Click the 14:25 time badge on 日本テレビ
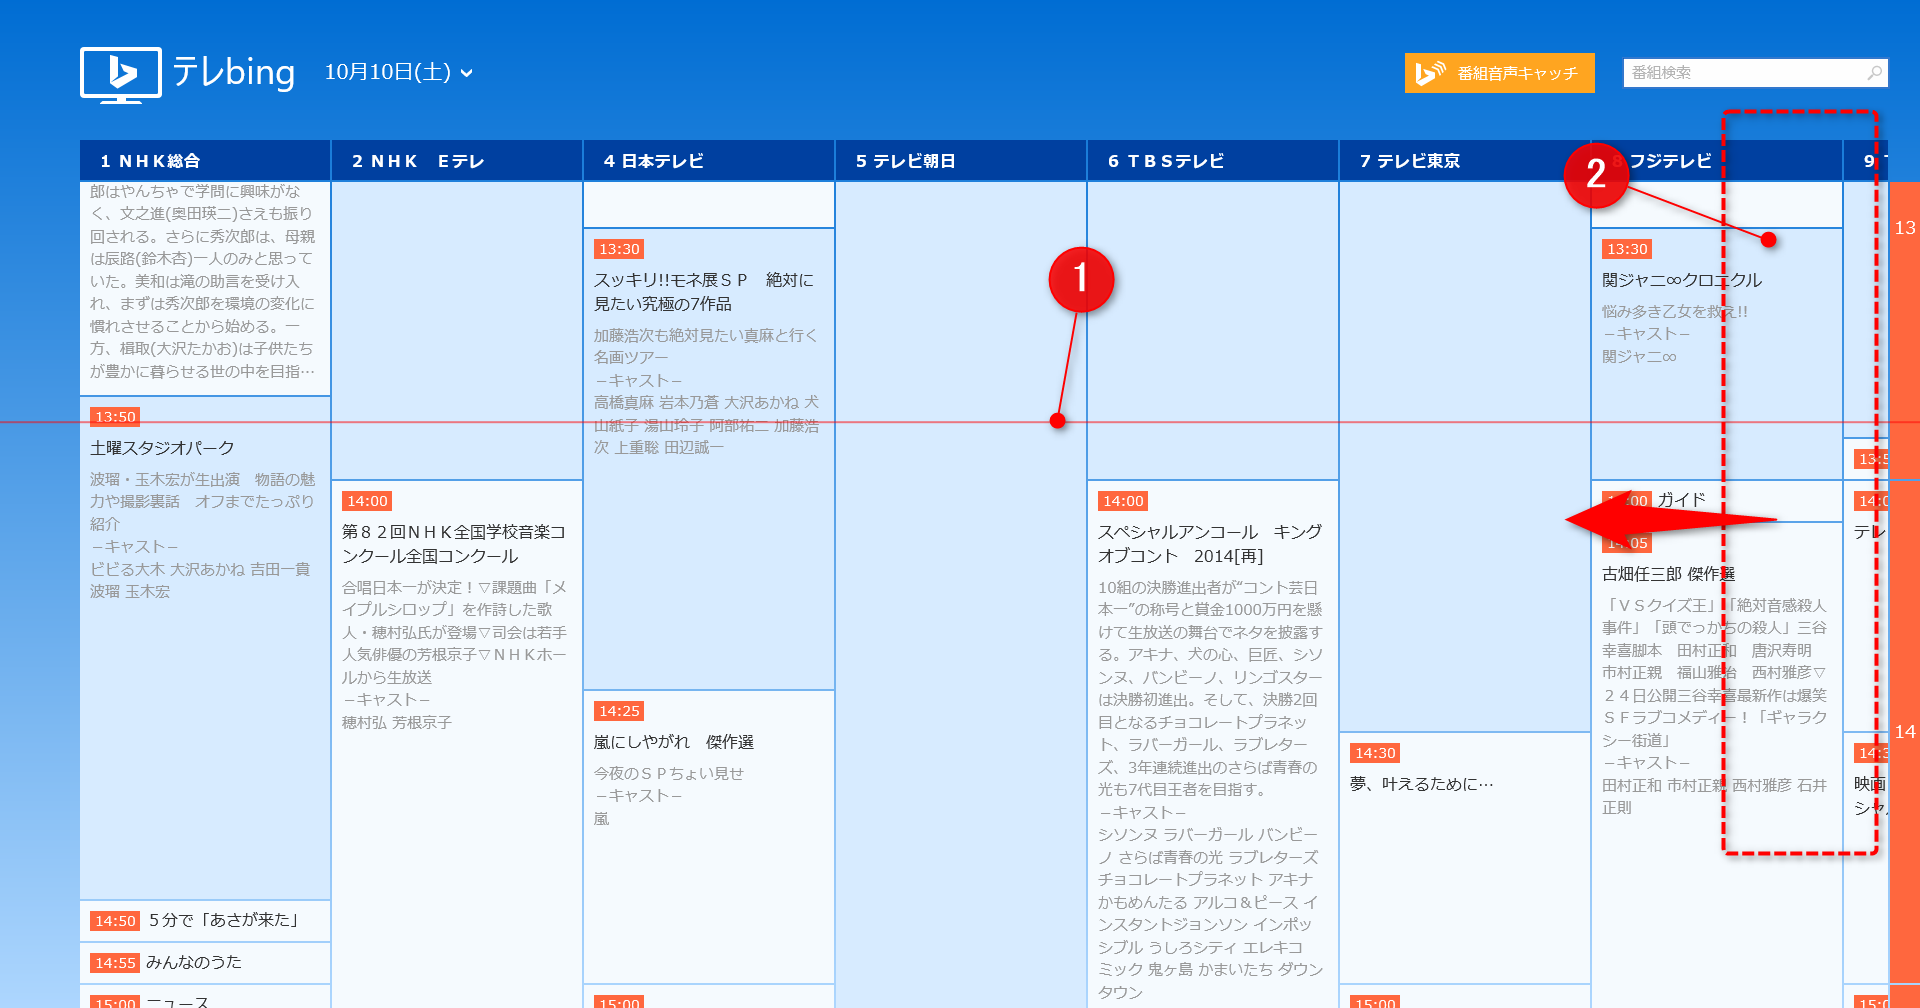 (x=619, y=711)
